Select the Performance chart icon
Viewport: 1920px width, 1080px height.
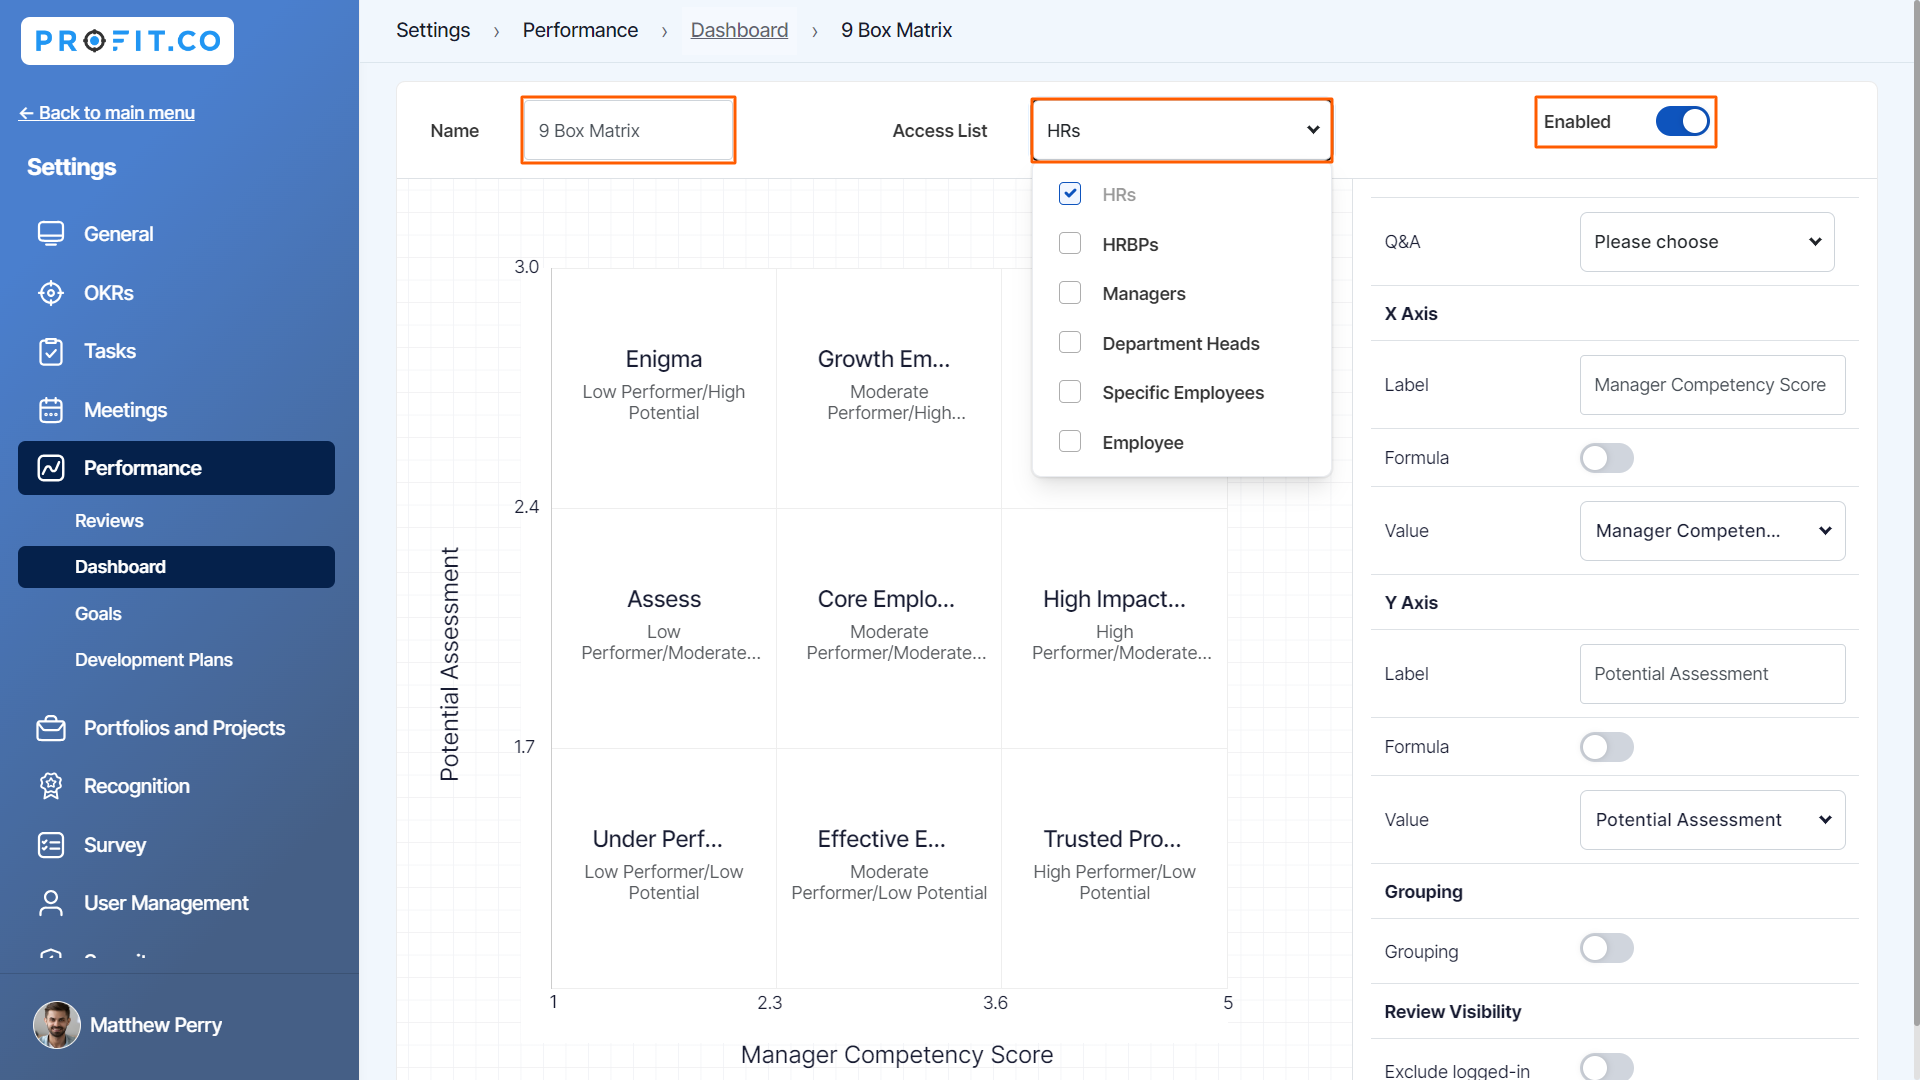pyautogui.click(x=51, y=467)
